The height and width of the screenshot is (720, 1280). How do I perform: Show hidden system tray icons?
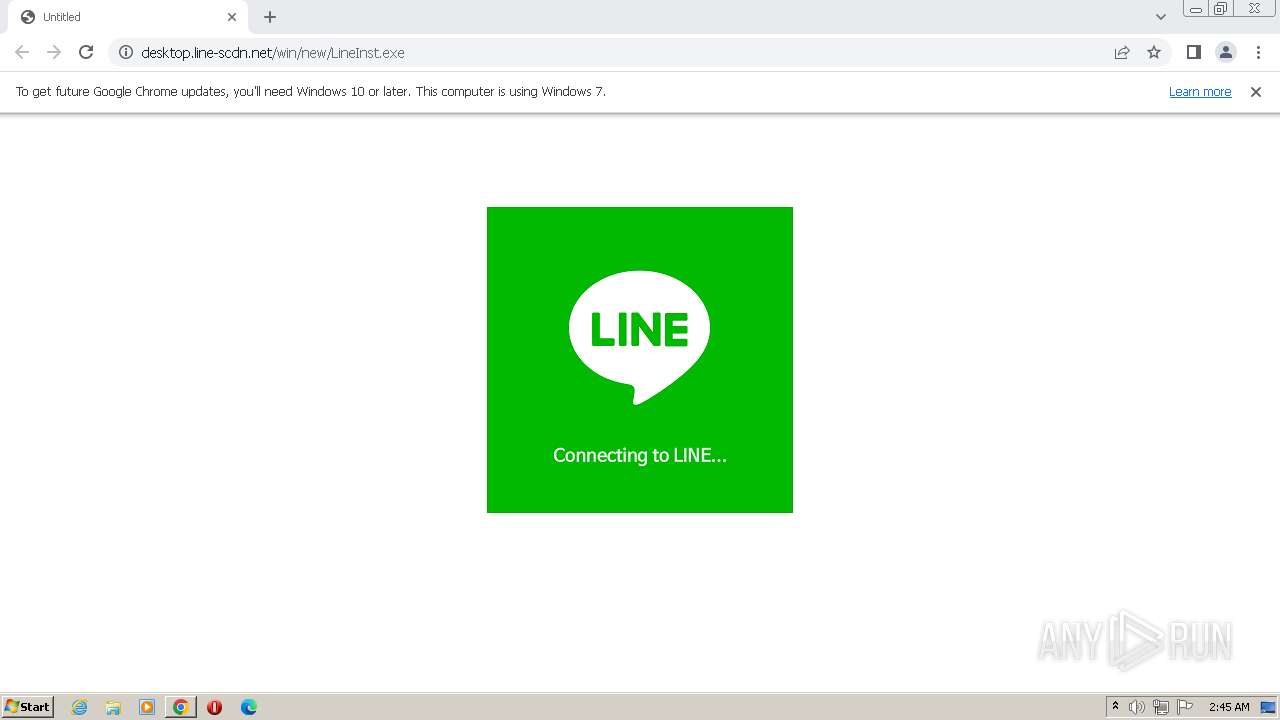[x=1115, y=707]
